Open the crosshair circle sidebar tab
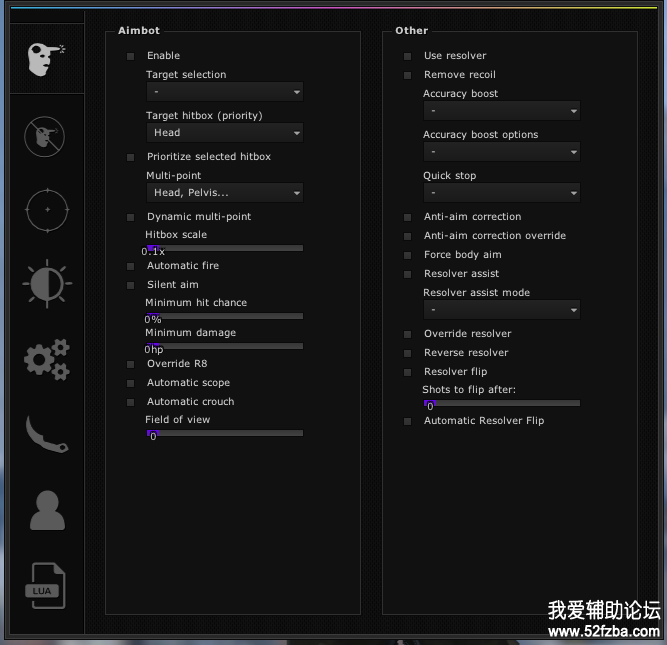667x645 pixels. pos(45,209)
